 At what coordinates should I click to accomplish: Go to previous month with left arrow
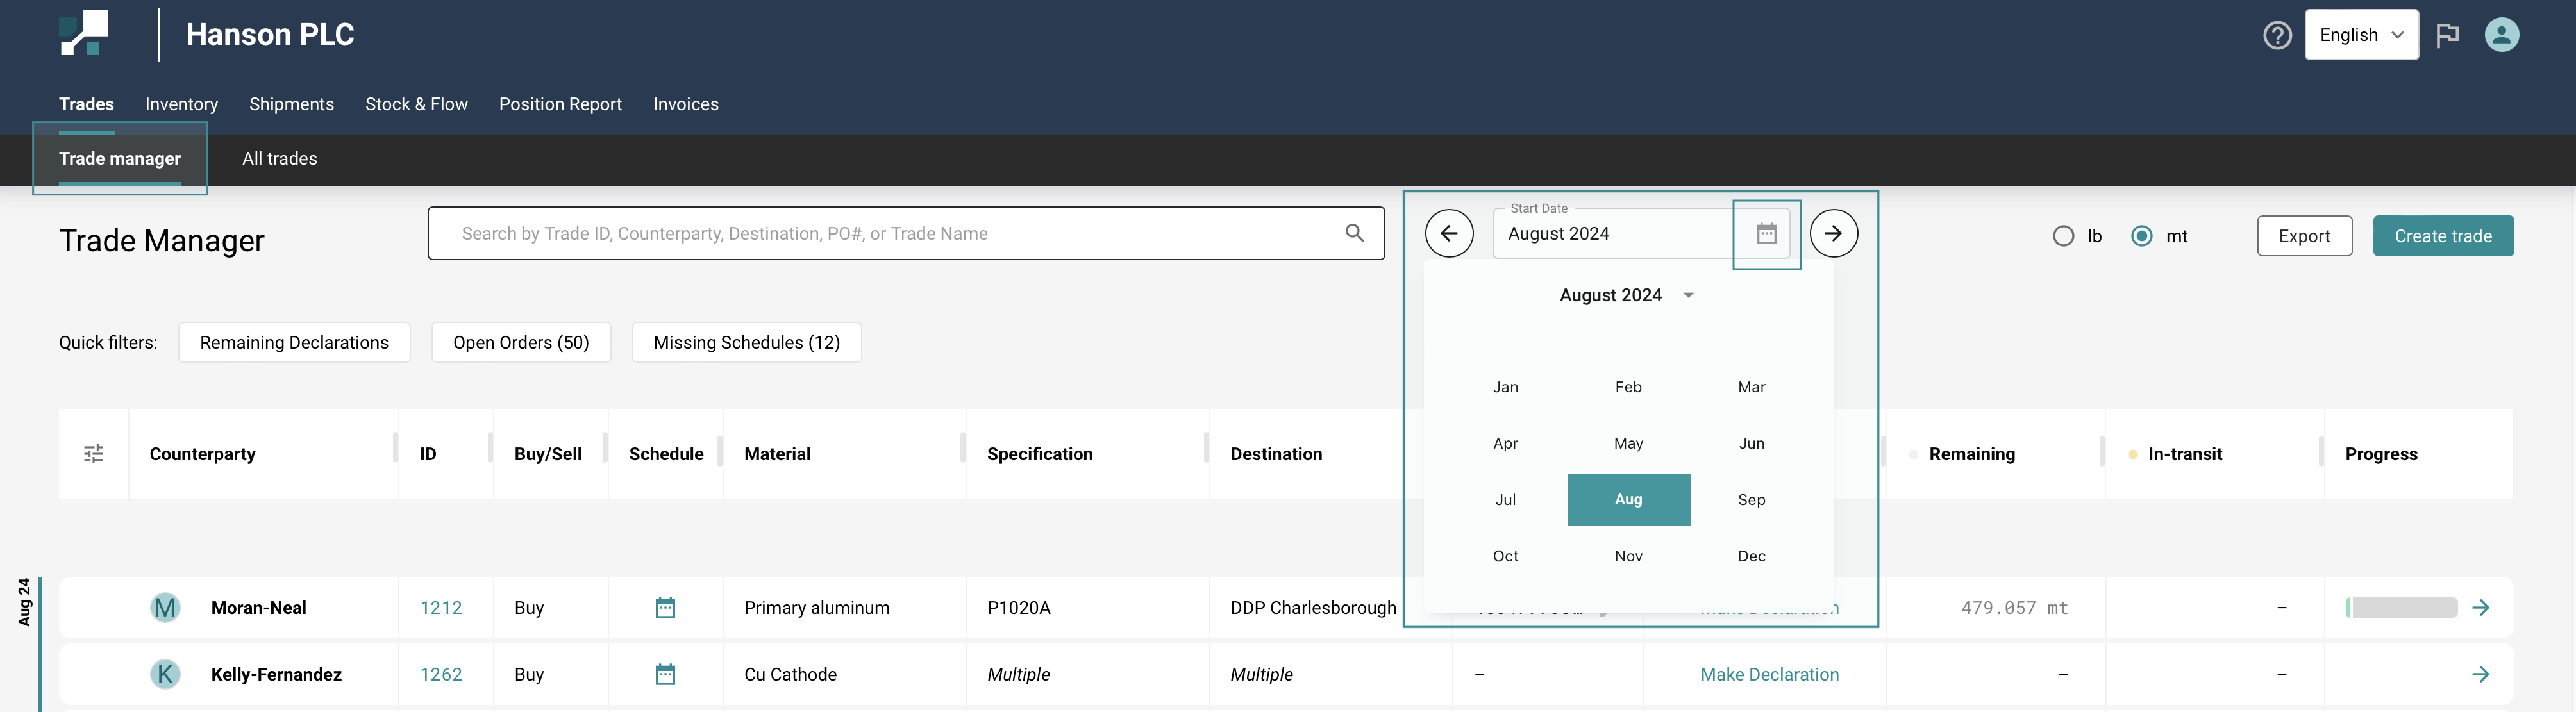point(1449,234)
